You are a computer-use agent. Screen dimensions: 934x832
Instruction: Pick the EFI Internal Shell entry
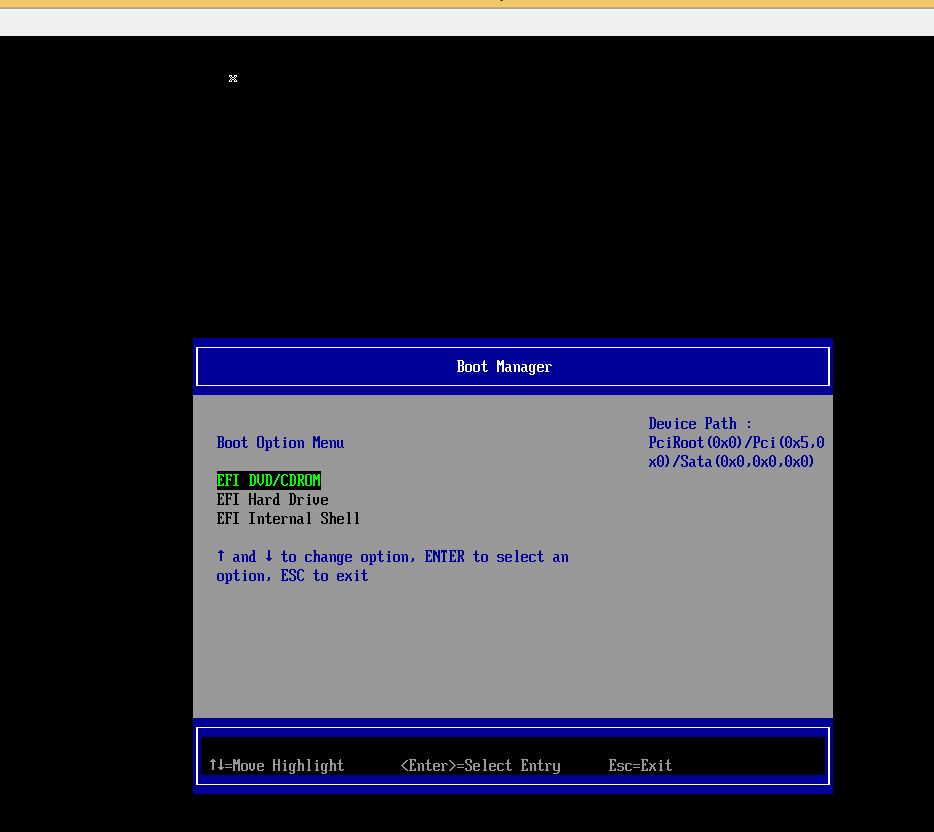tap(288, 518)
